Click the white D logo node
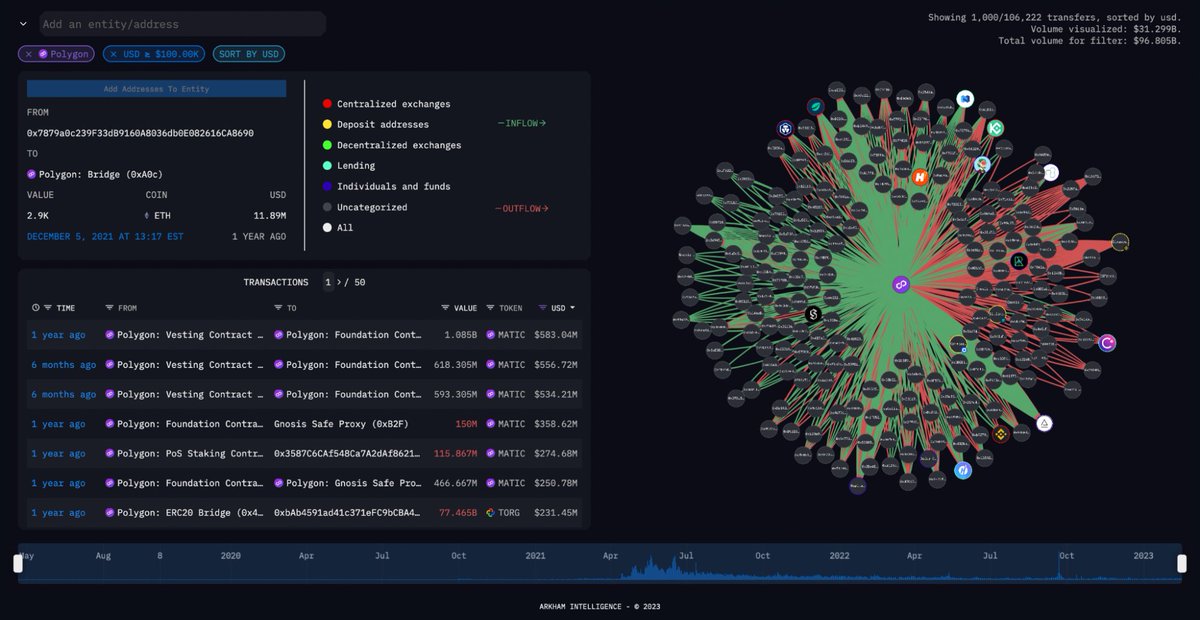Image resolution: width=1200 pixels, height=620 pixels. tap(1052, 172)
